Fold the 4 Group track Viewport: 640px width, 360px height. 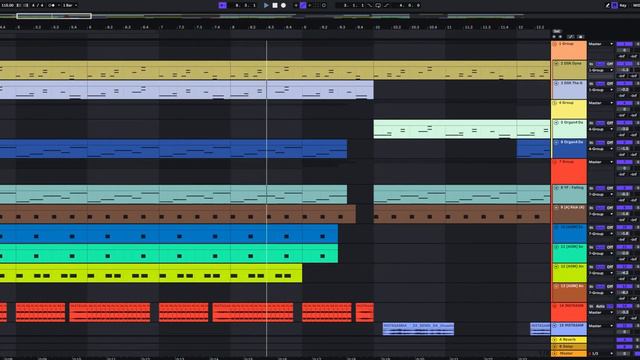[x=555, y=103]
